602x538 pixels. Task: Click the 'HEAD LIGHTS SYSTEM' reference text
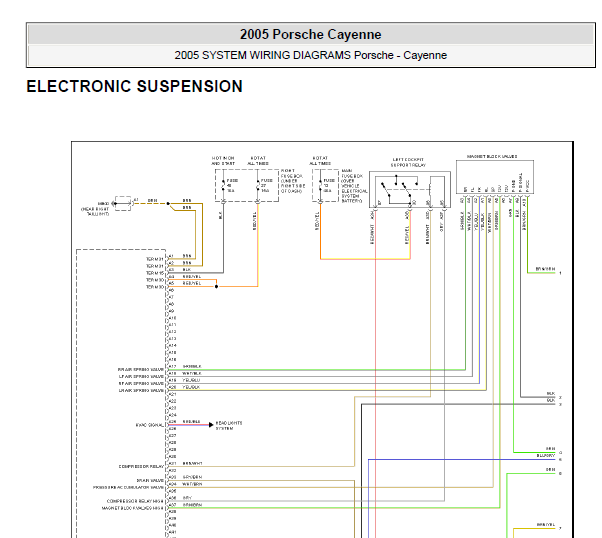229,425
